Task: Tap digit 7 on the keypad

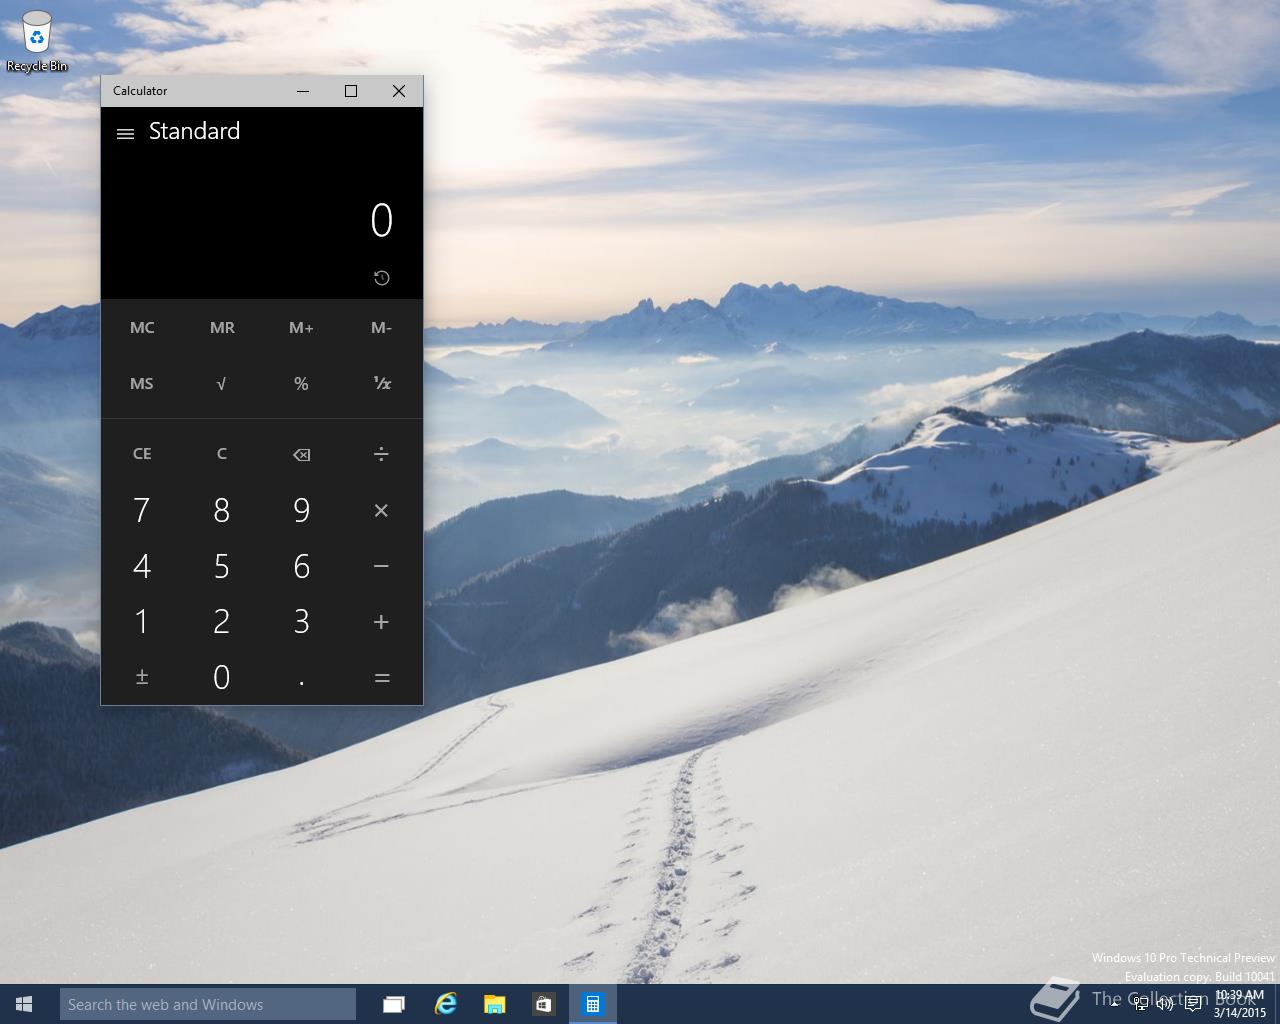Action: point(142,510)
